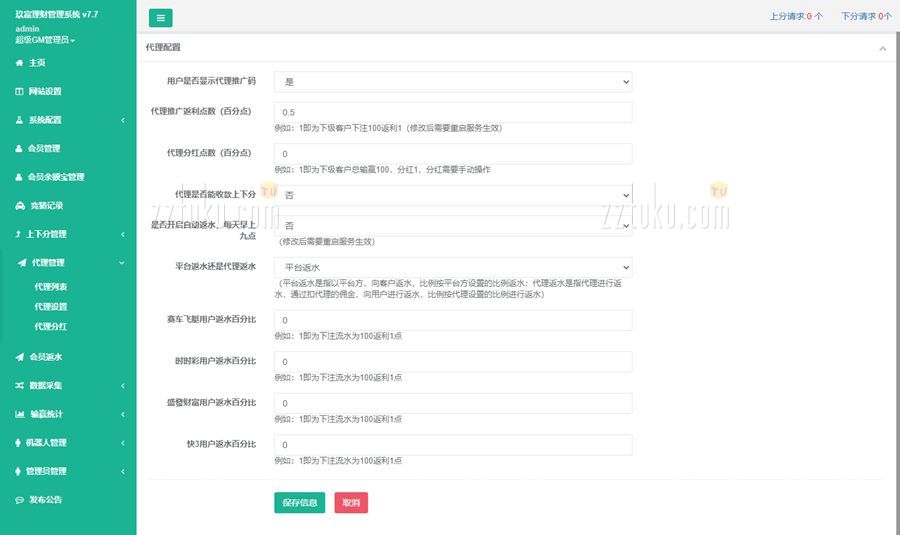Open 竞猜记录 in the sidebar
Viewport: 900px width, 535px height.
pos(44,205)
